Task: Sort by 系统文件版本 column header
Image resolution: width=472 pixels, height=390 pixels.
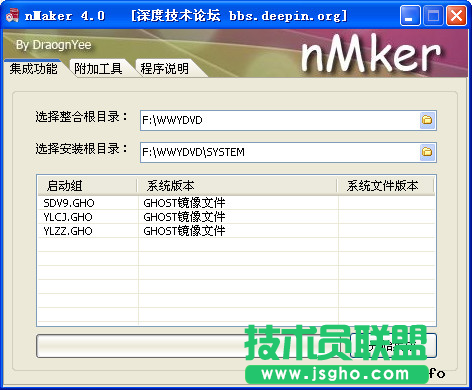Action: tap(385, 186)
